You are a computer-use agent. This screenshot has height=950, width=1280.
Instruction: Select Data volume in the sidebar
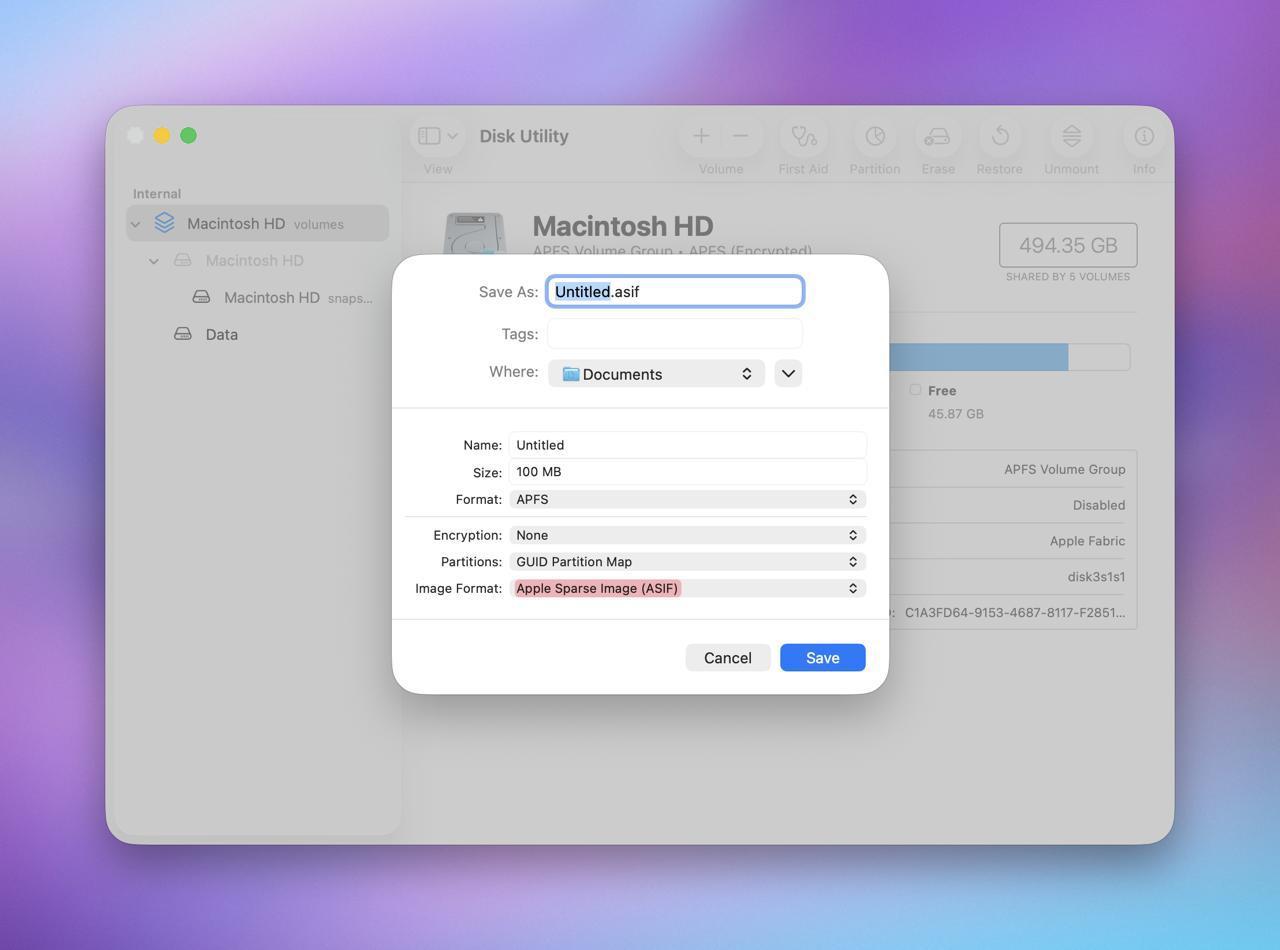click(257, 334)
